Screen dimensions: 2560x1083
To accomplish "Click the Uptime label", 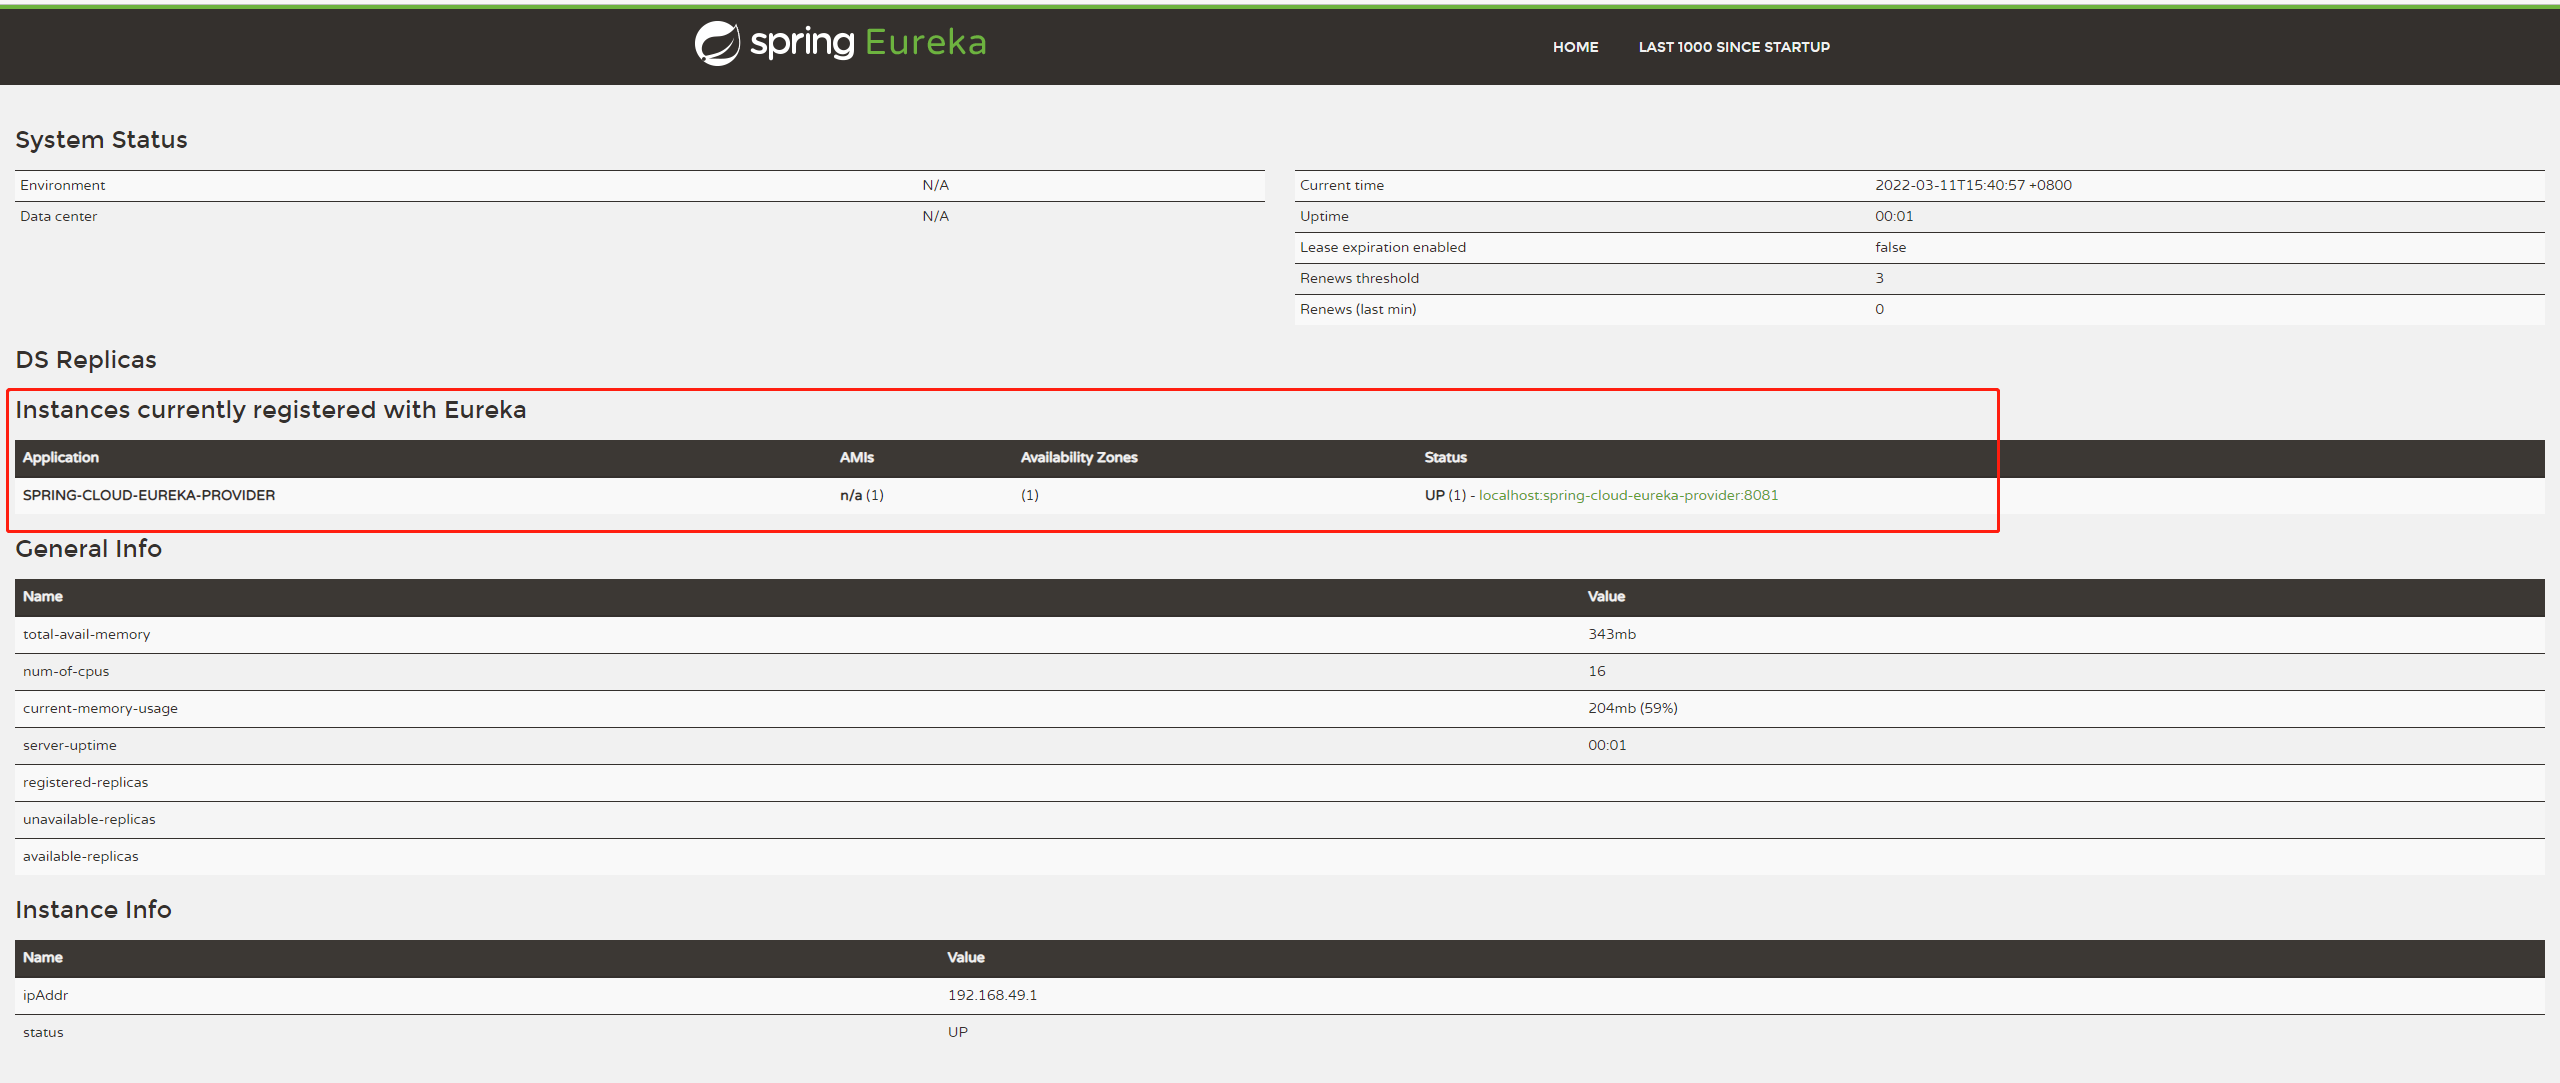I will [x=1324, y=216].
